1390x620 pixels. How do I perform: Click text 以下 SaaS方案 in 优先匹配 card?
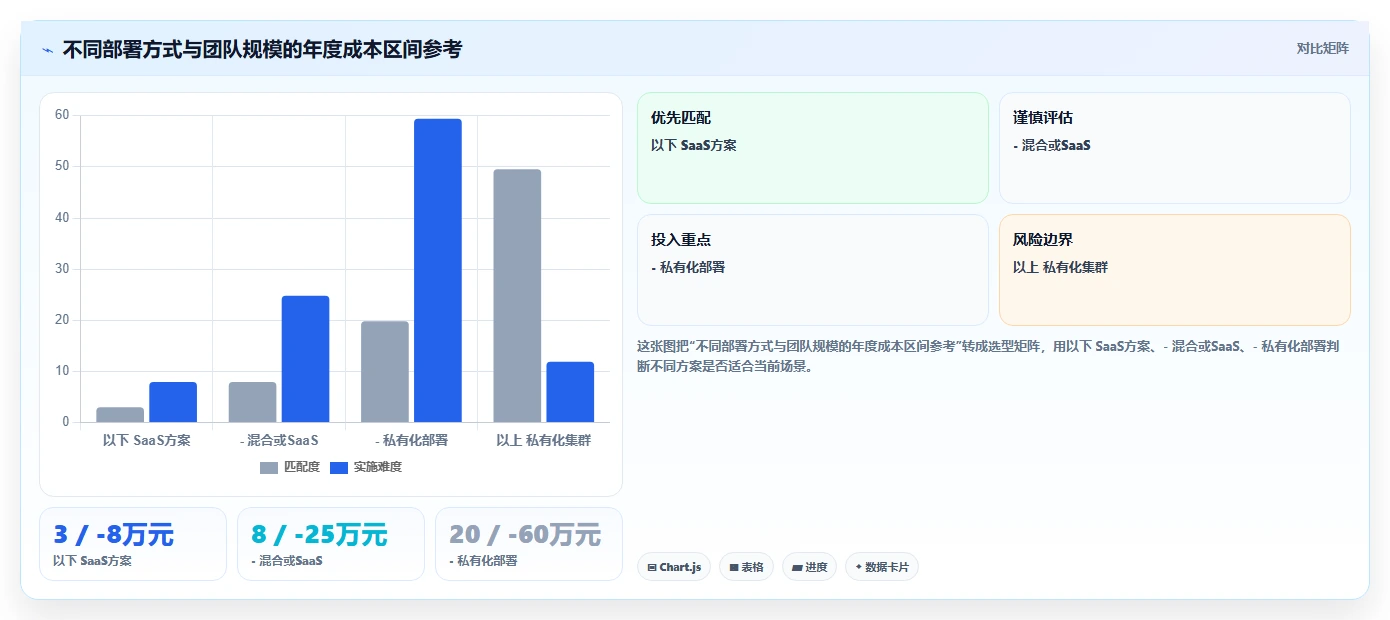693,145
